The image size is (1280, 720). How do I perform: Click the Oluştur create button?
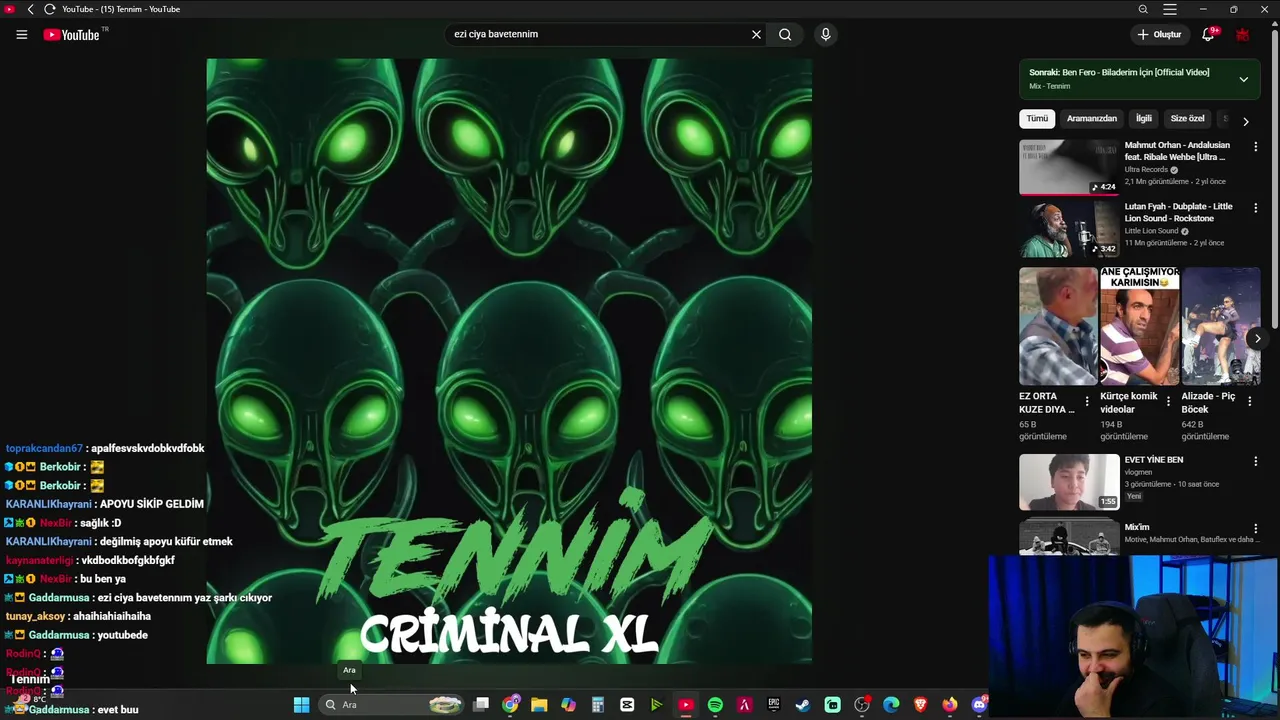pyautogui.click(x=1159, y=34)
